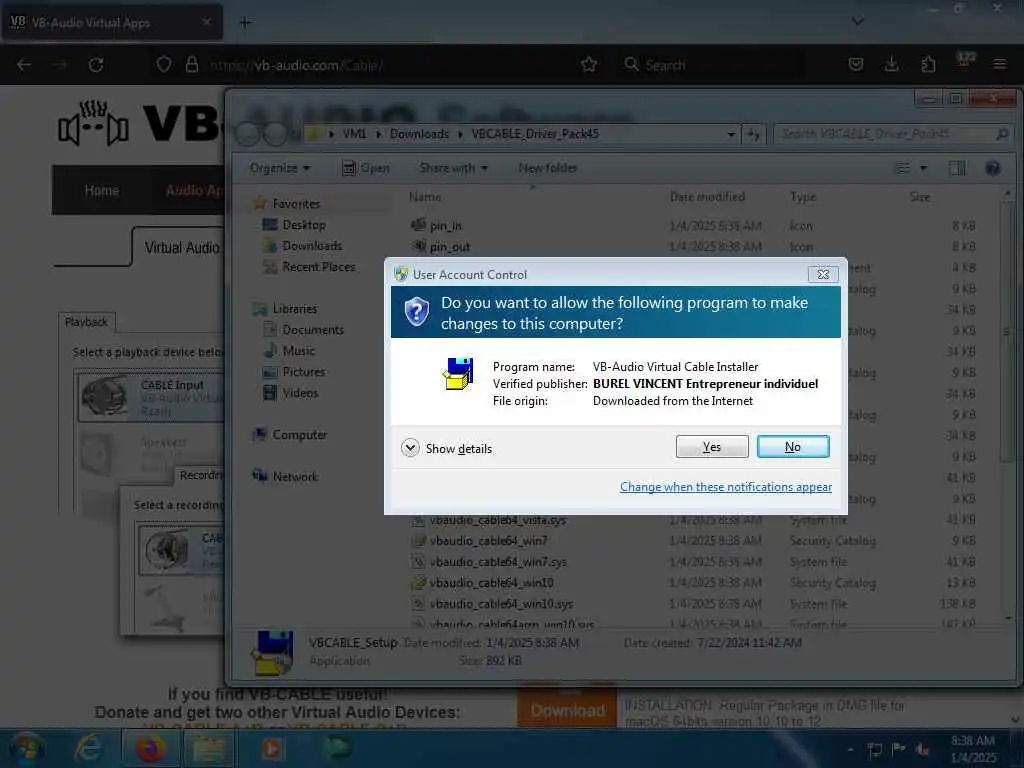
Task: Open Internet Explorer from taskbar
Action: 88,748
